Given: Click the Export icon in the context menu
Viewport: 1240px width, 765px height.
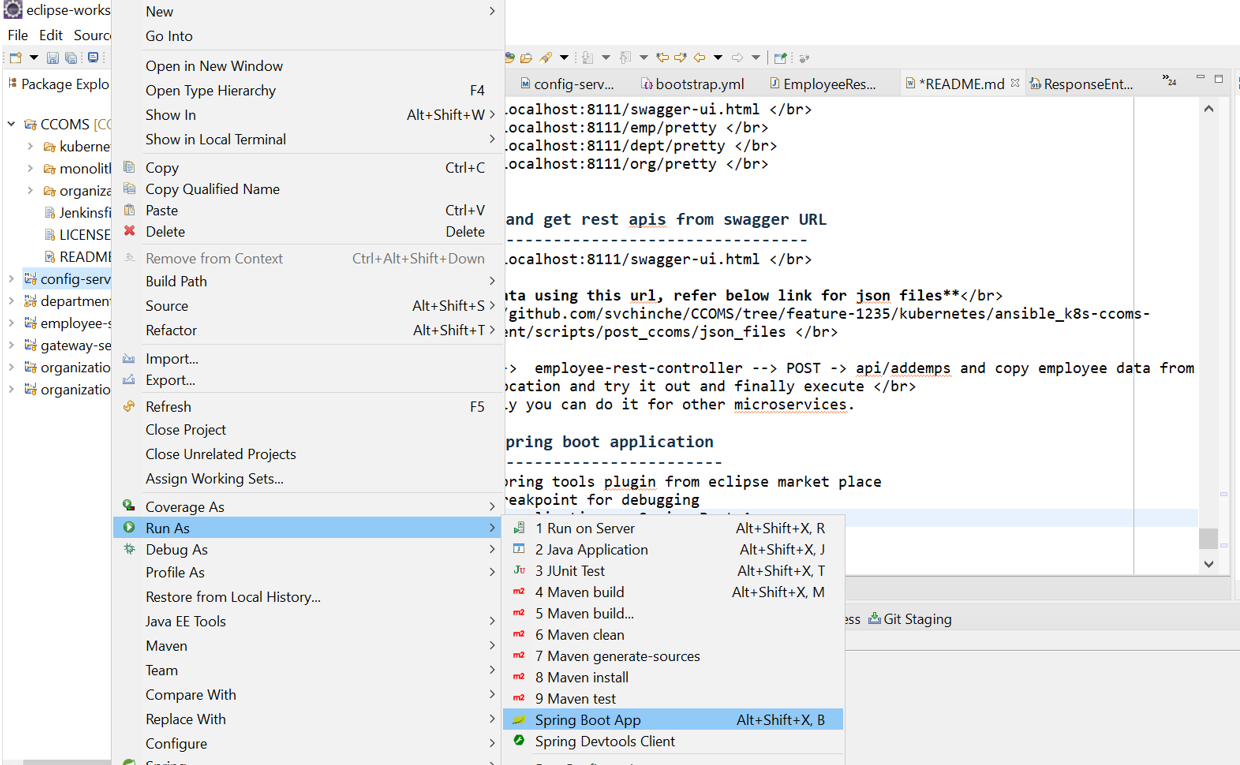Looking at the screenshot, I should 129,380.
